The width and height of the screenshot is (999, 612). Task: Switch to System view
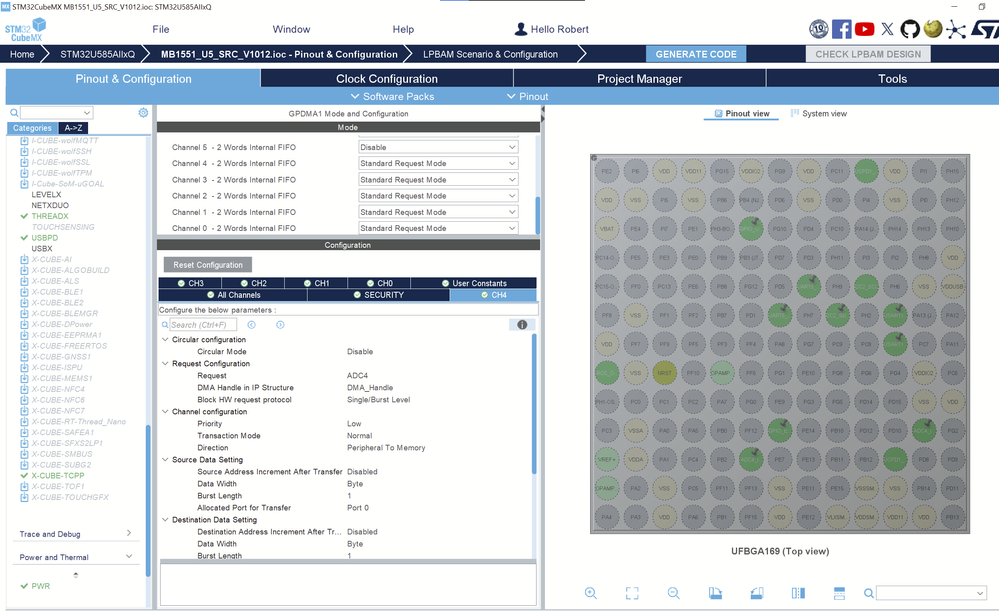point(819,113)
